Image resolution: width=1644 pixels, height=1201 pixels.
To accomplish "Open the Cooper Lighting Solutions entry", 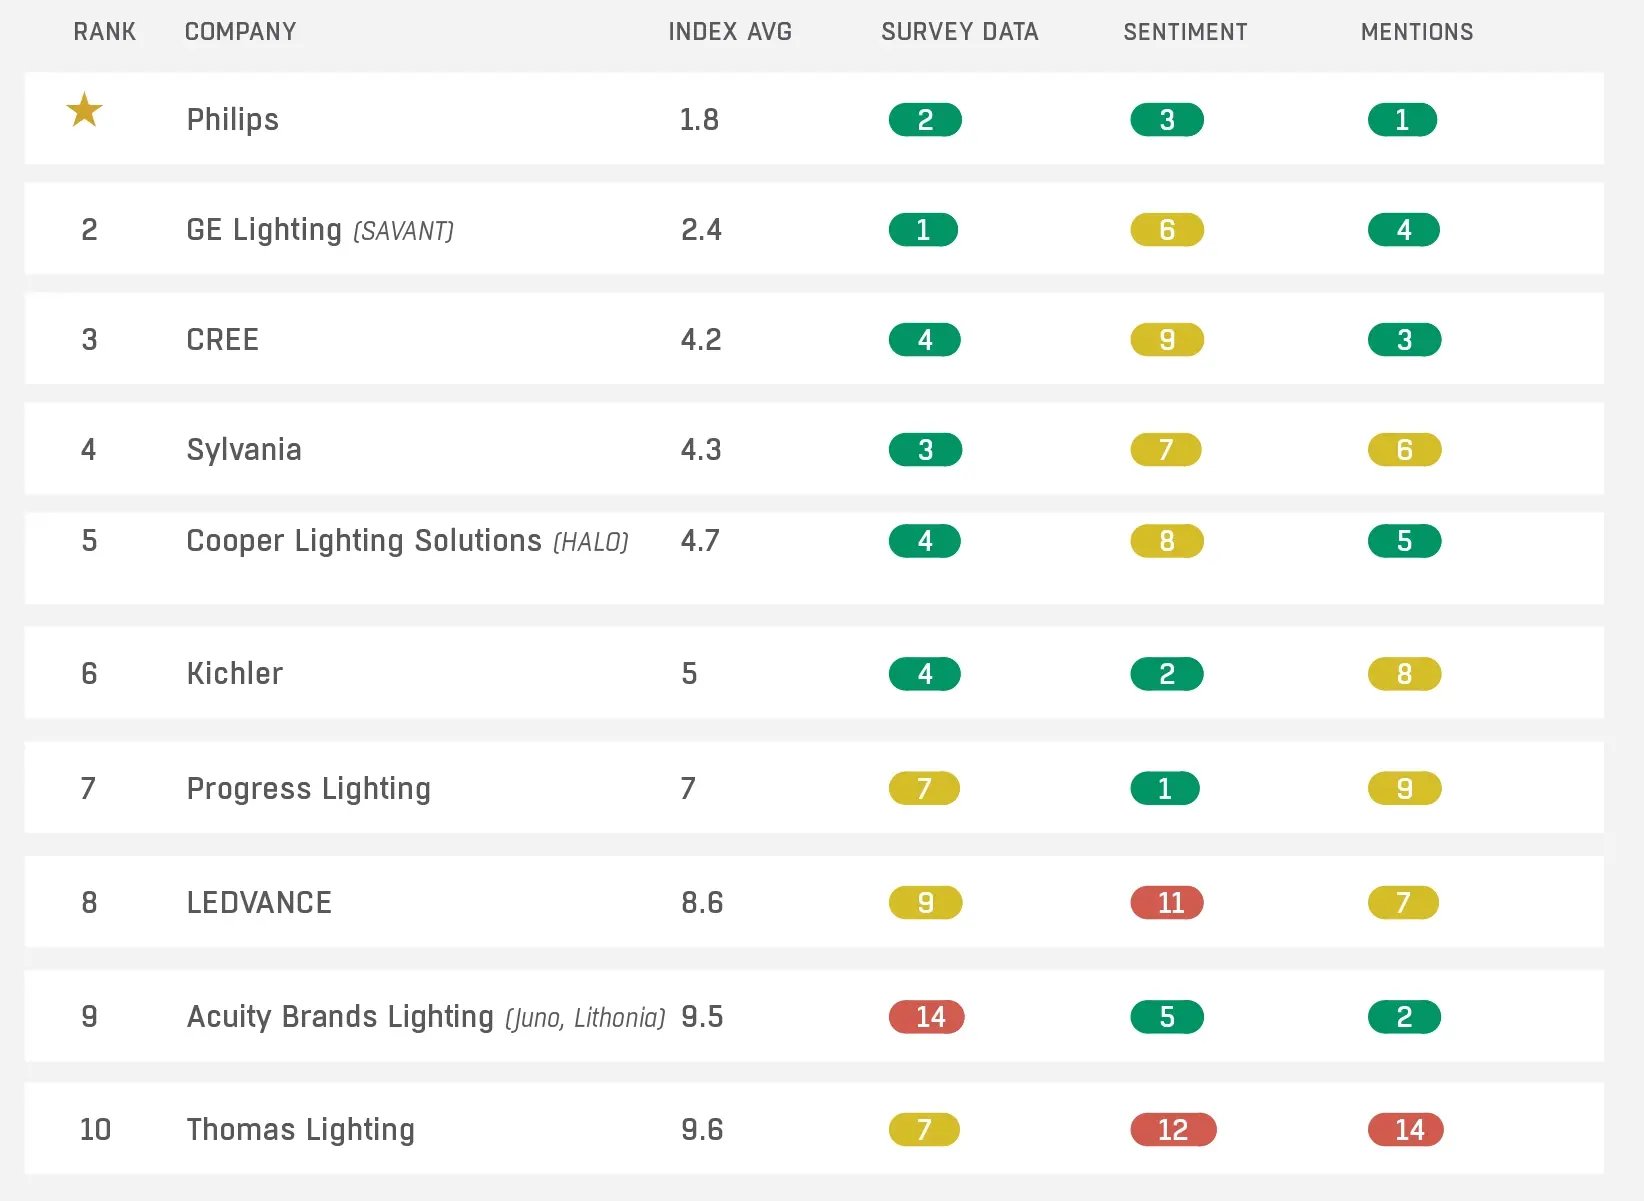I will click(x=364, y=541).
